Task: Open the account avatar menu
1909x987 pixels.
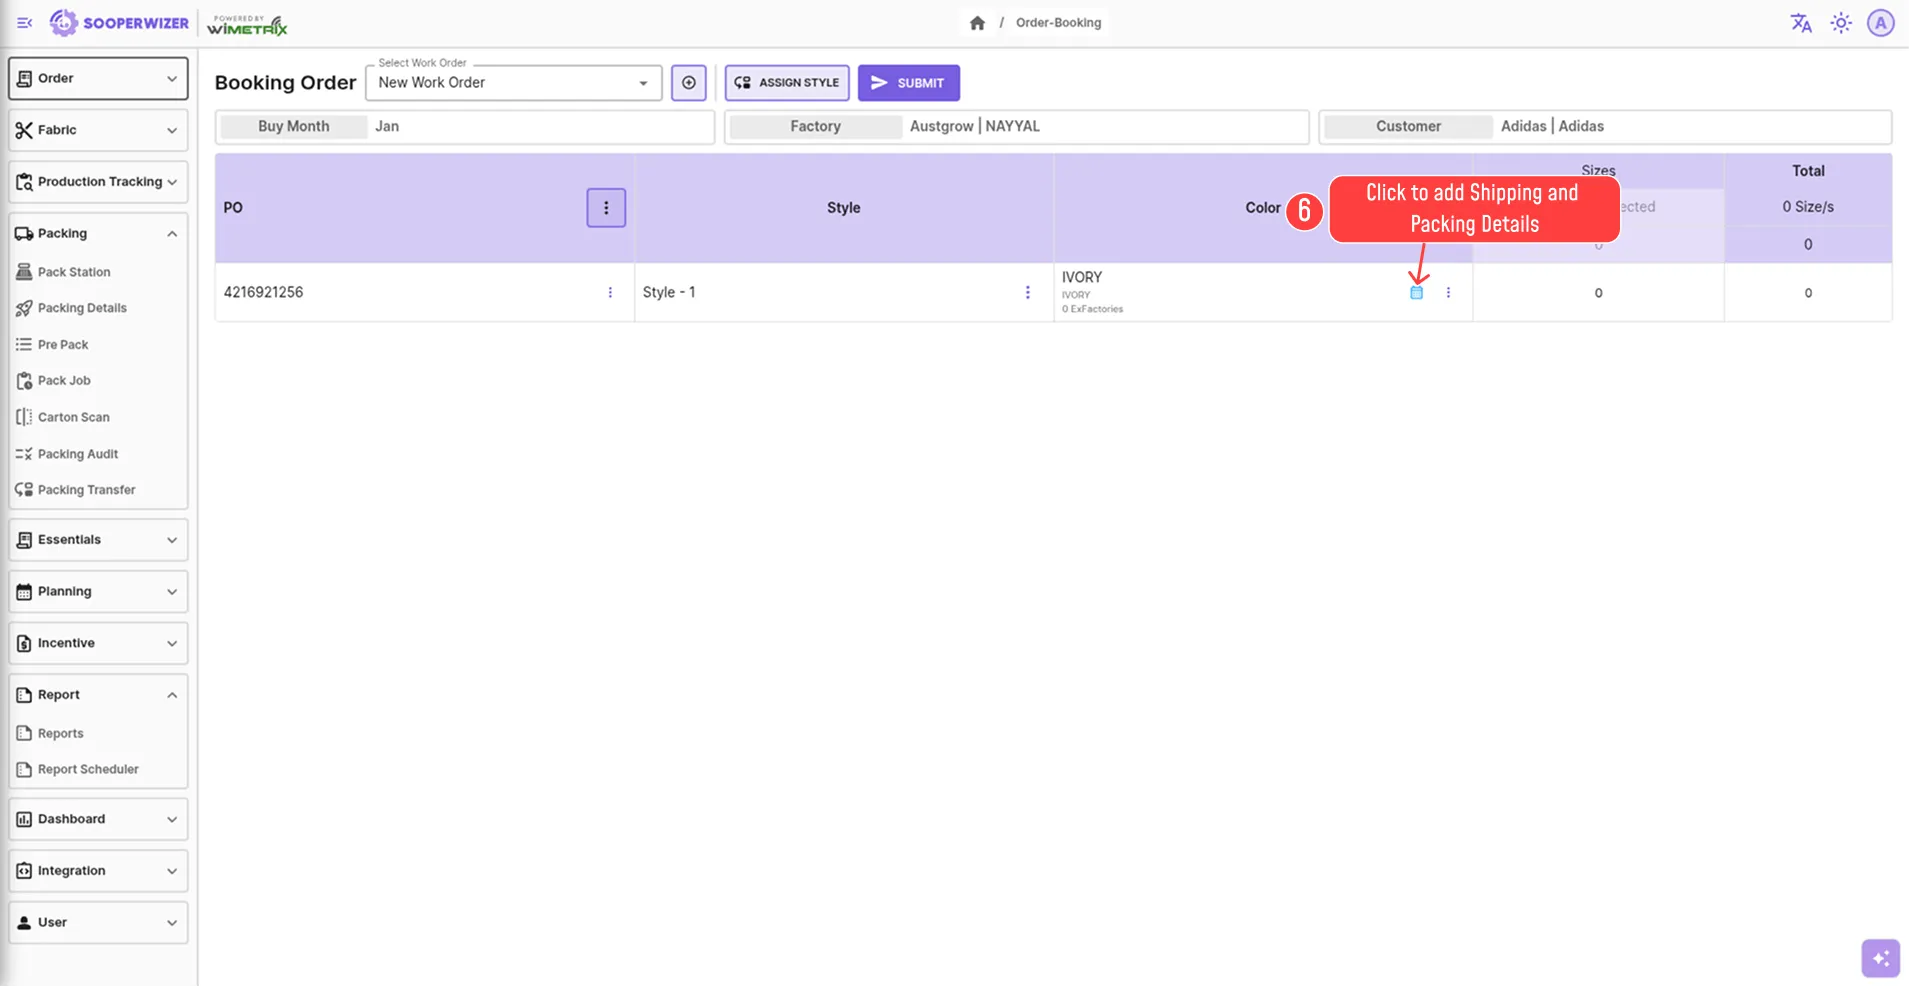Action: [x=1881, y=22]
